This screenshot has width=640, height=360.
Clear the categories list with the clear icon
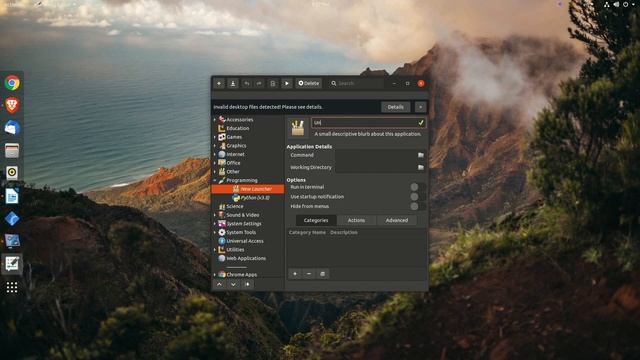click(322, 273)
